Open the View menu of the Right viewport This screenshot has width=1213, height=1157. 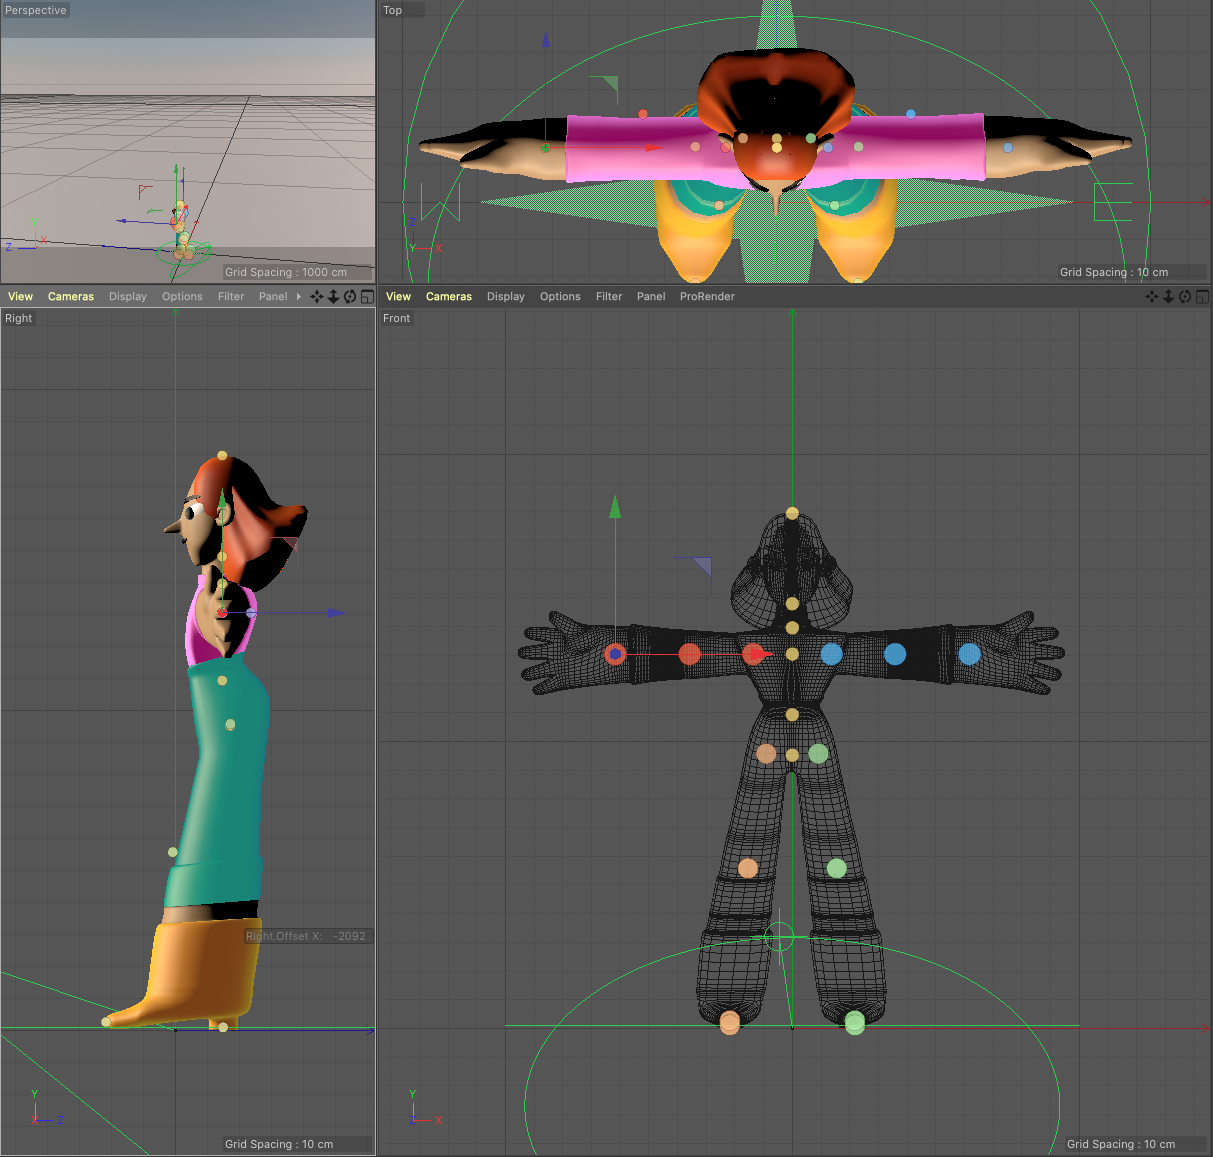tap(20, 296)
